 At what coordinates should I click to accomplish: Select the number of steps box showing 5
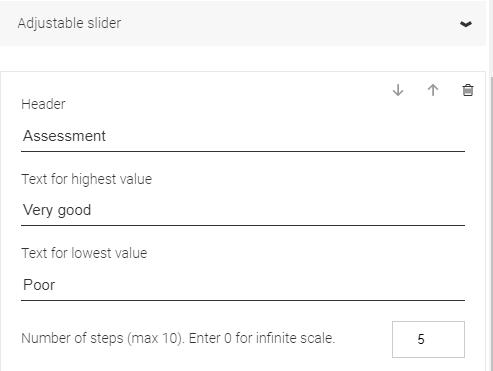pyautogui.click(x=428, y=339)
